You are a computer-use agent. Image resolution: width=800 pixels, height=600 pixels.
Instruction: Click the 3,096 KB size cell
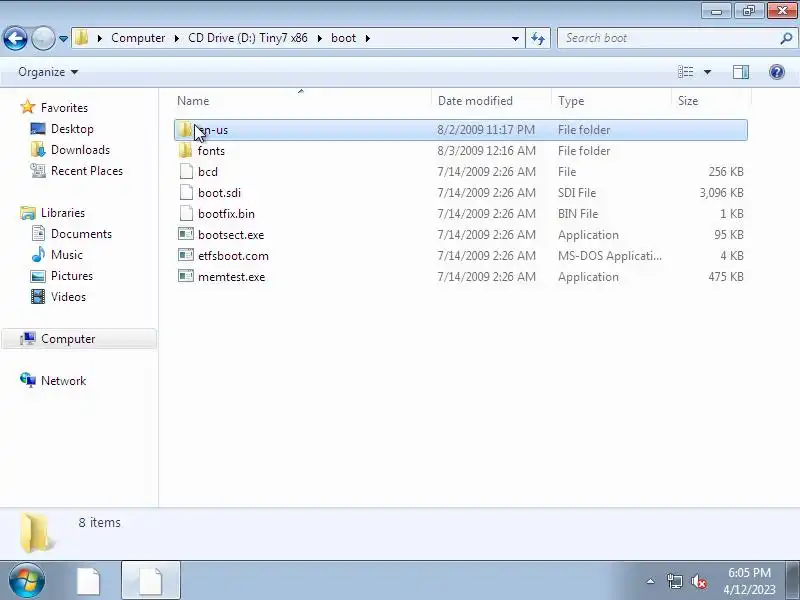tap(721, 192)
